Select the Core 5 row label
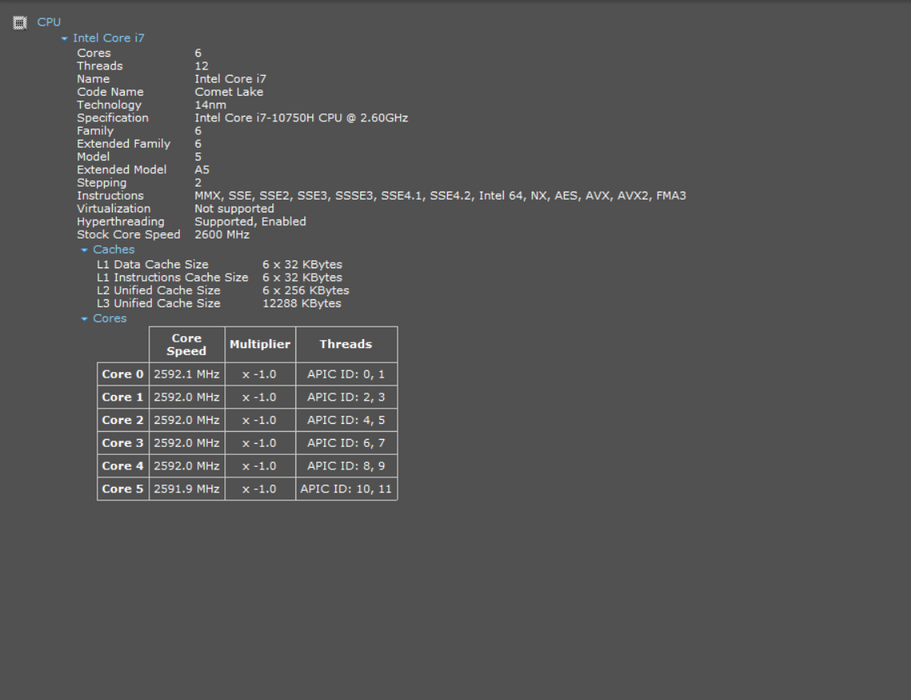Image resolution: width=911 pixels, height=700 pixels. [x=122, y=489]
